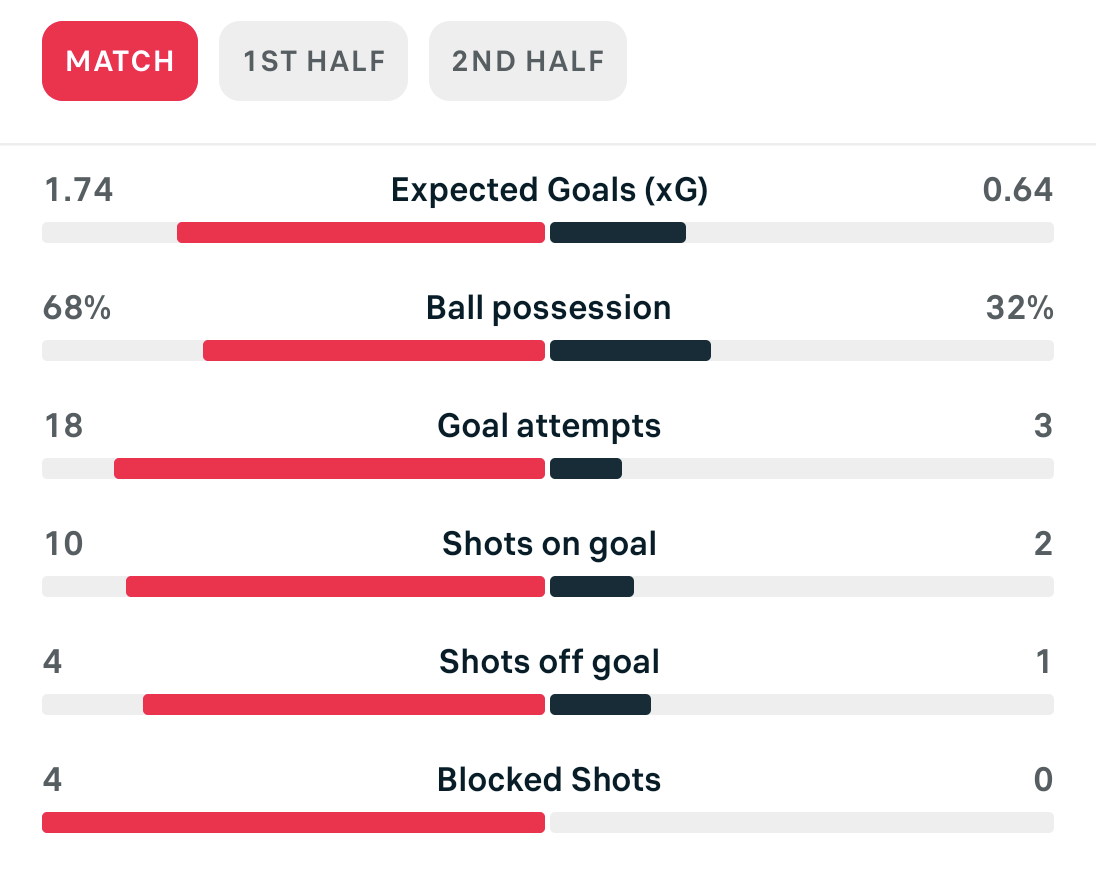The image size is (1096, 878).
Task: Click the dark Shots on goal bar
Action: (592, 587)
